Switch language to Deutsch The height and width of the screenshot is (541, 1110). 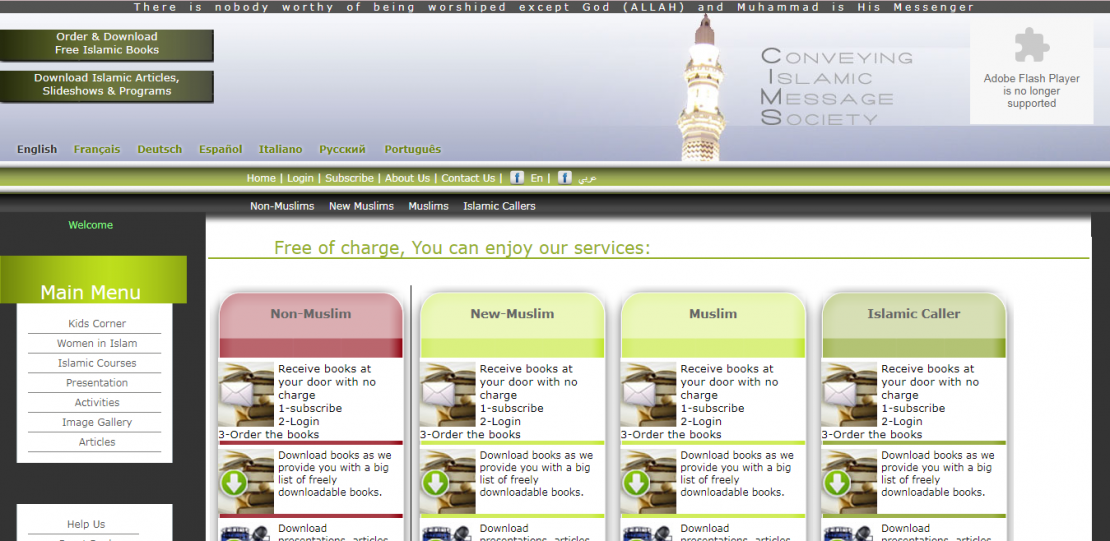pos(160,150)
